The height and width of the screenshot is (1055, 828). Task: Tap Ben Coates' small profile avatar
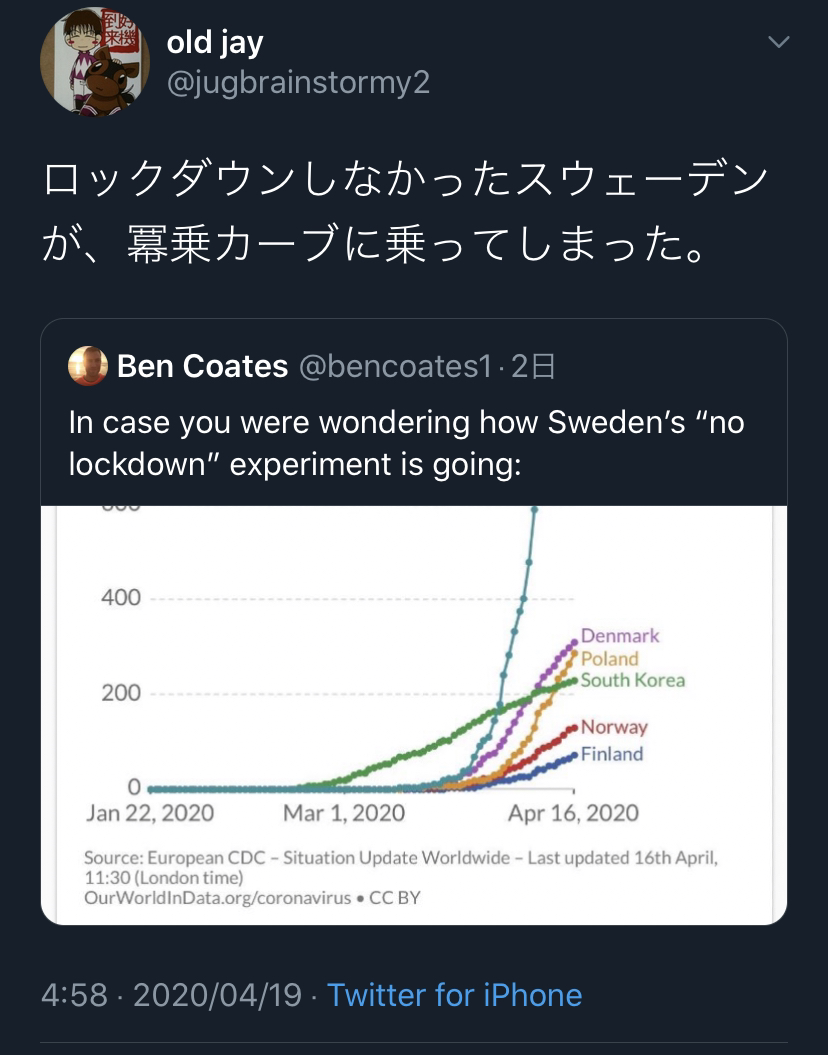point(87,367)
